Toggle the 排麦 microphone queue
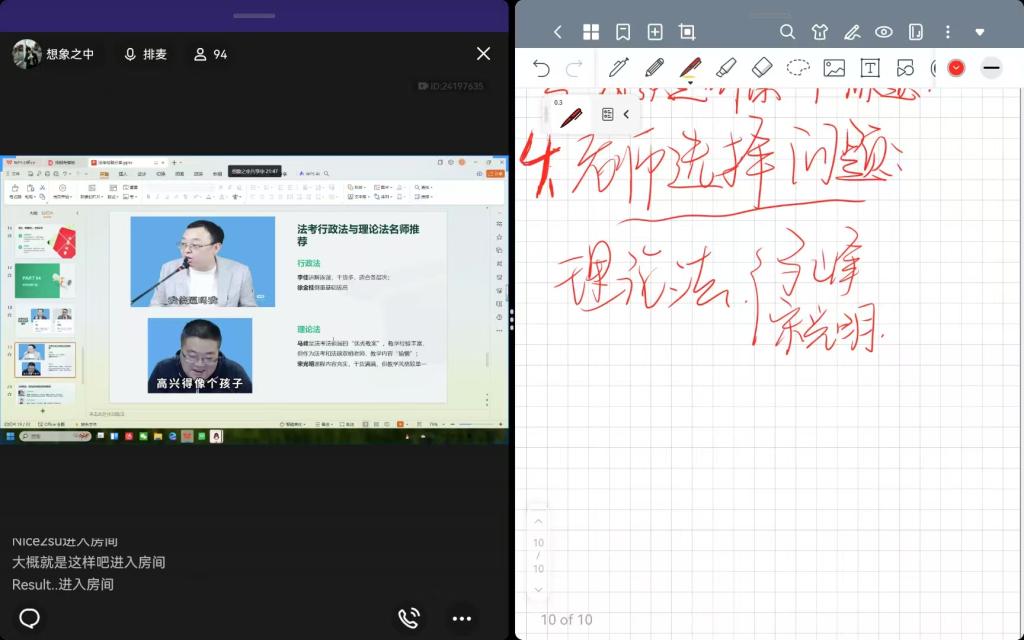The height and width of the screenshot is (640, 1024). [x=145, y=54]
